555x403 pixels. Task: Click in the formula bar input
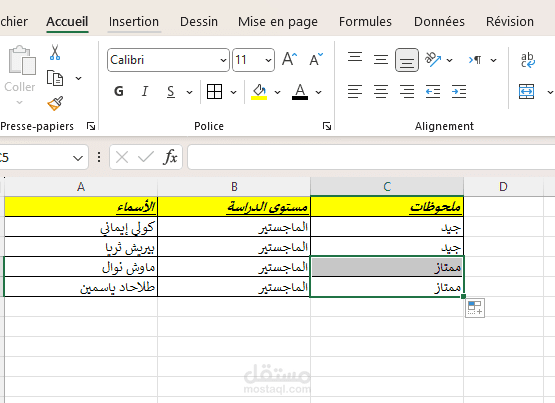[371, 157]
